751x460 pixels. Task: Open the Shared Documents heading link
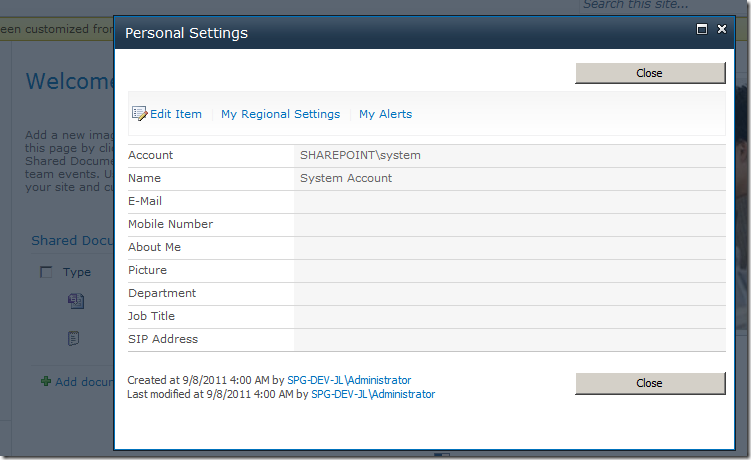pos(72,241)
